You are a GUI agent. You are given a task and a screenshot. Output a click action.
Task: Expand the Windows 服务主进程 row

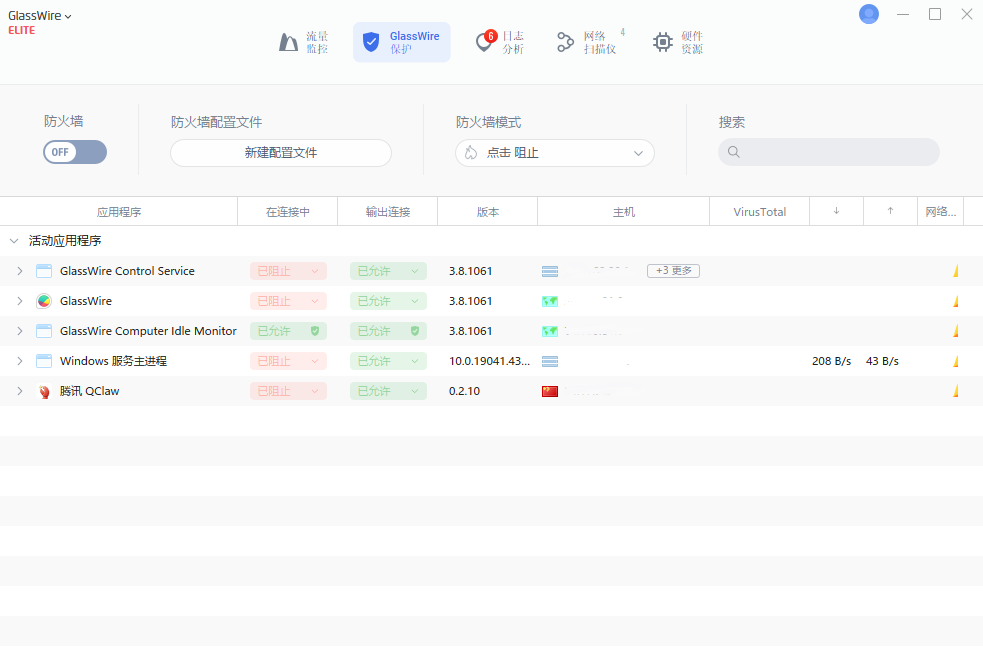point(20,361)
